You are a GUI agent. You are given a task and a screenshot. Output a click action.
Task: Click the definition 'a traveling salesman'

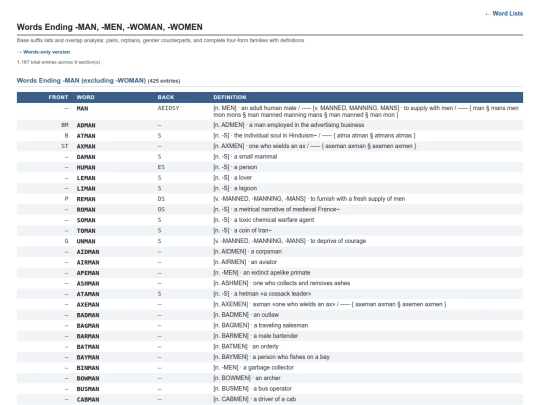pos(281,325)
